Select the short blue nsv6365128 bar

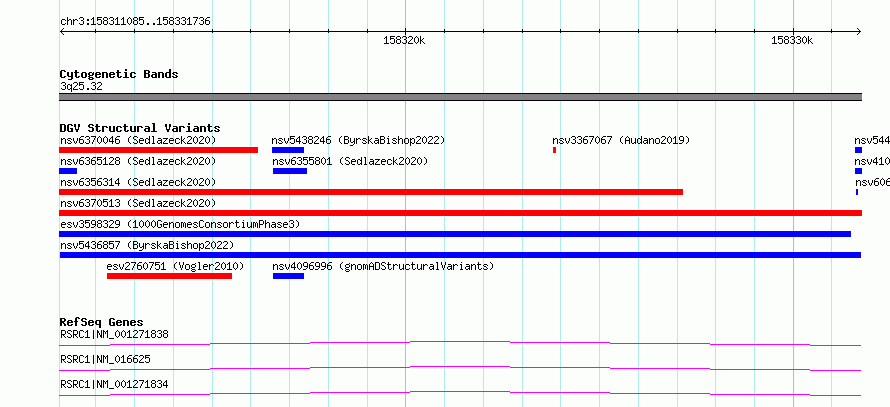tap(68, 171)
